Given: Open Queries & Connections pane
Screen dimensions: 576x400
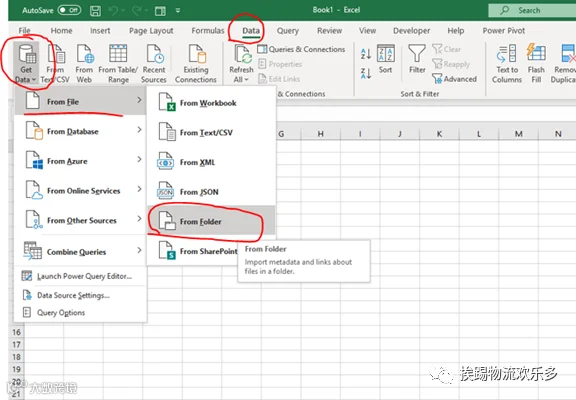Looking at the screenshot, I should [301, 49].
